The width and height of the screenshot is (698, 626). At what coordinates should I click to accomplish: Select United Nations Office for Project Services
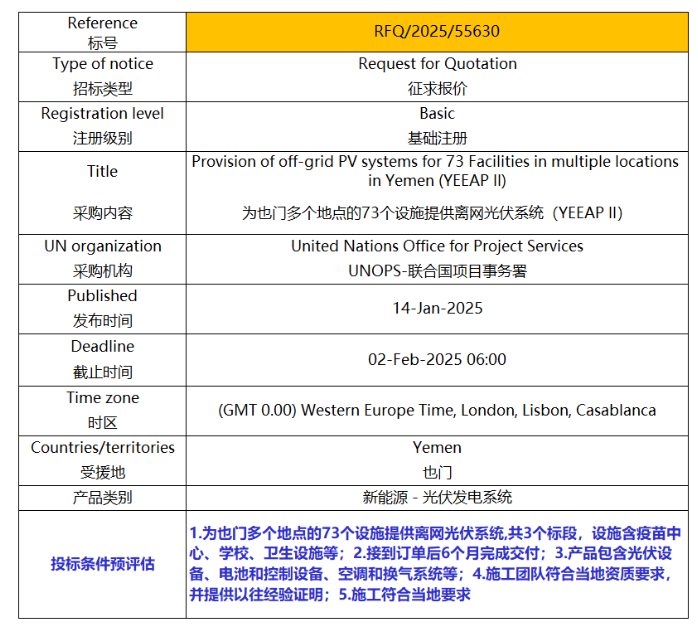tap(437, 246)
